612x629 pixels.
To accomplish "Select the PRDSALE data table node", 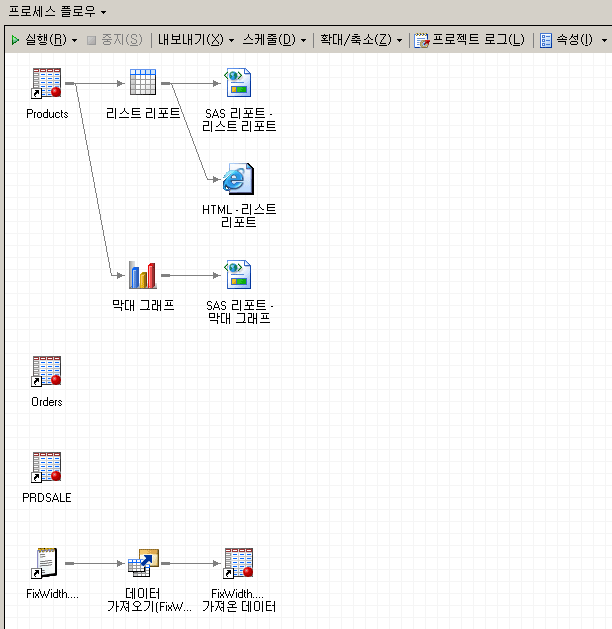I will [46, 467].
